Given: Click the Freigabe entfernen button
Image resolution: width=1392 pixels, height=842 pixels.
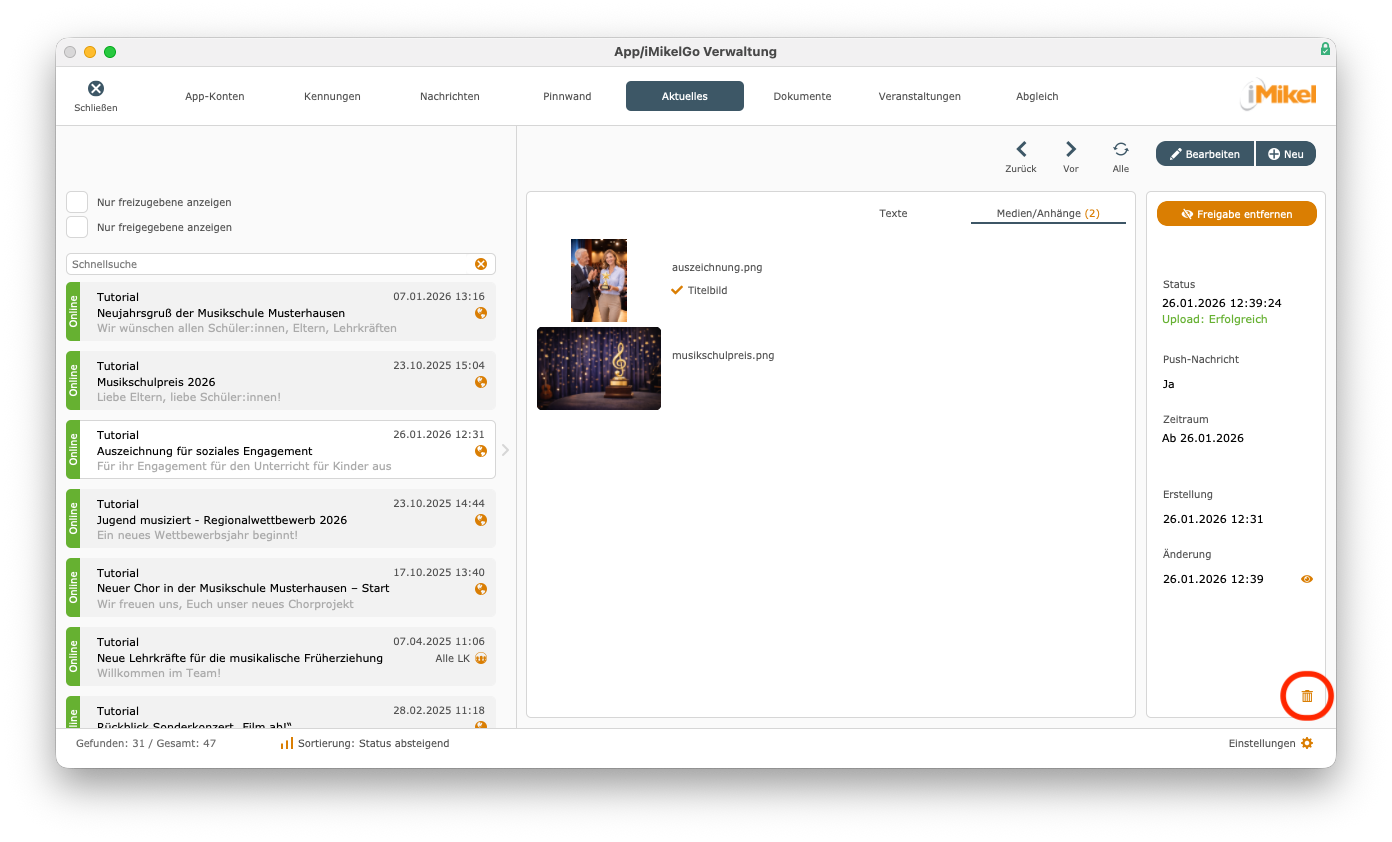Looking at the screenshot, I should (1236, 213).
